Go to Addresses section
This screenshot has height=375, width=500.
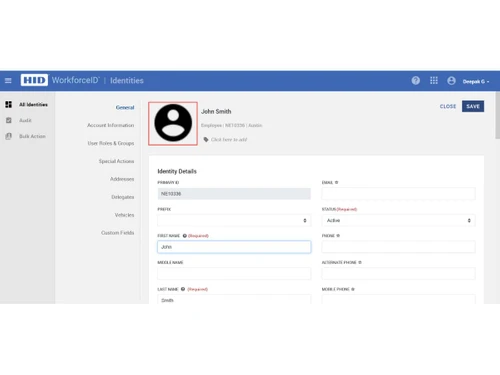click(122, 179)
